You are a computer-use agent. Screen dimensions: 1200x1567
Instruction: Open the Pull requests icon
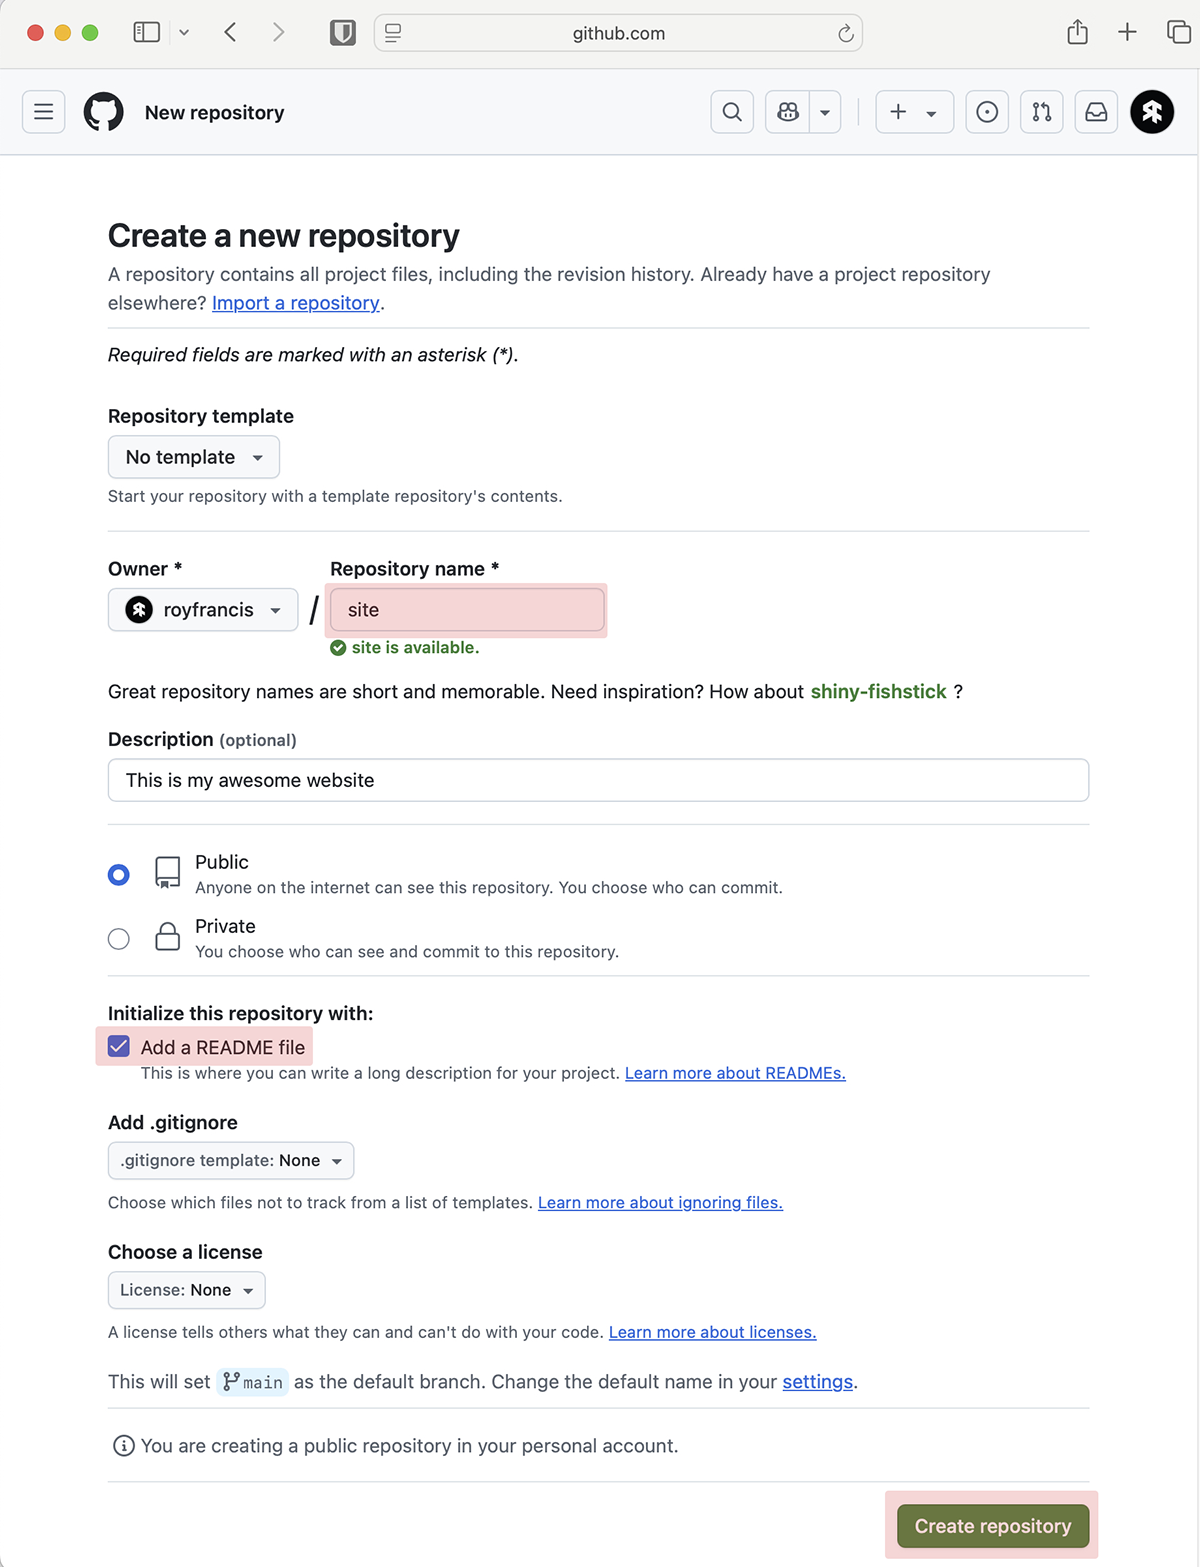click(x=1042, y=112)
